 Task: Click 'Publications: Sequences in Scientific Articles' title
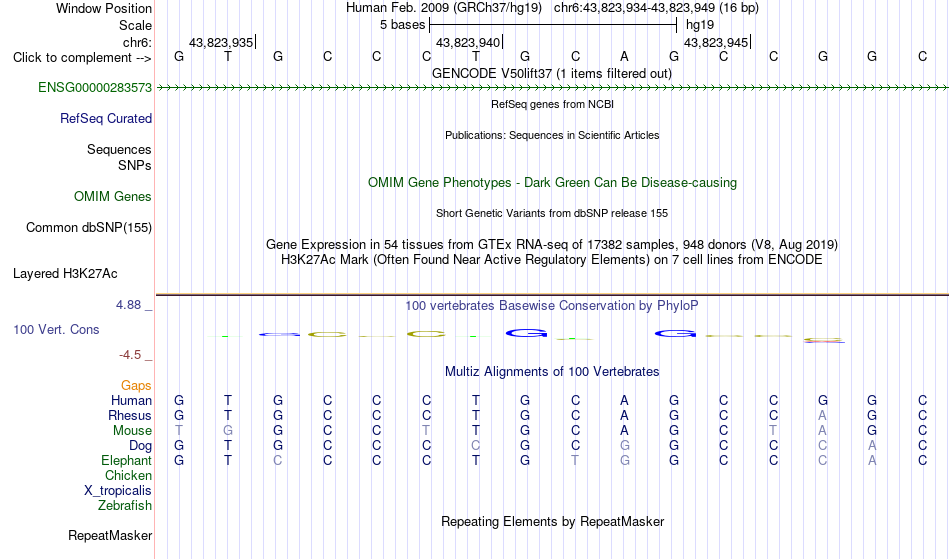click(552, 135)
